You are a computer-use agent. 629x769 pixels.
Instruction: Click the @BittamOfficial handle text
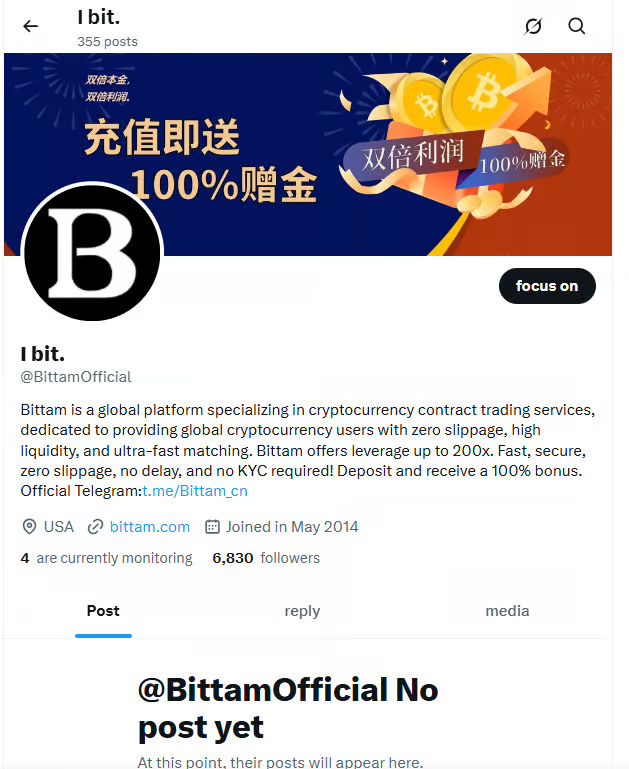pos(76,377)
